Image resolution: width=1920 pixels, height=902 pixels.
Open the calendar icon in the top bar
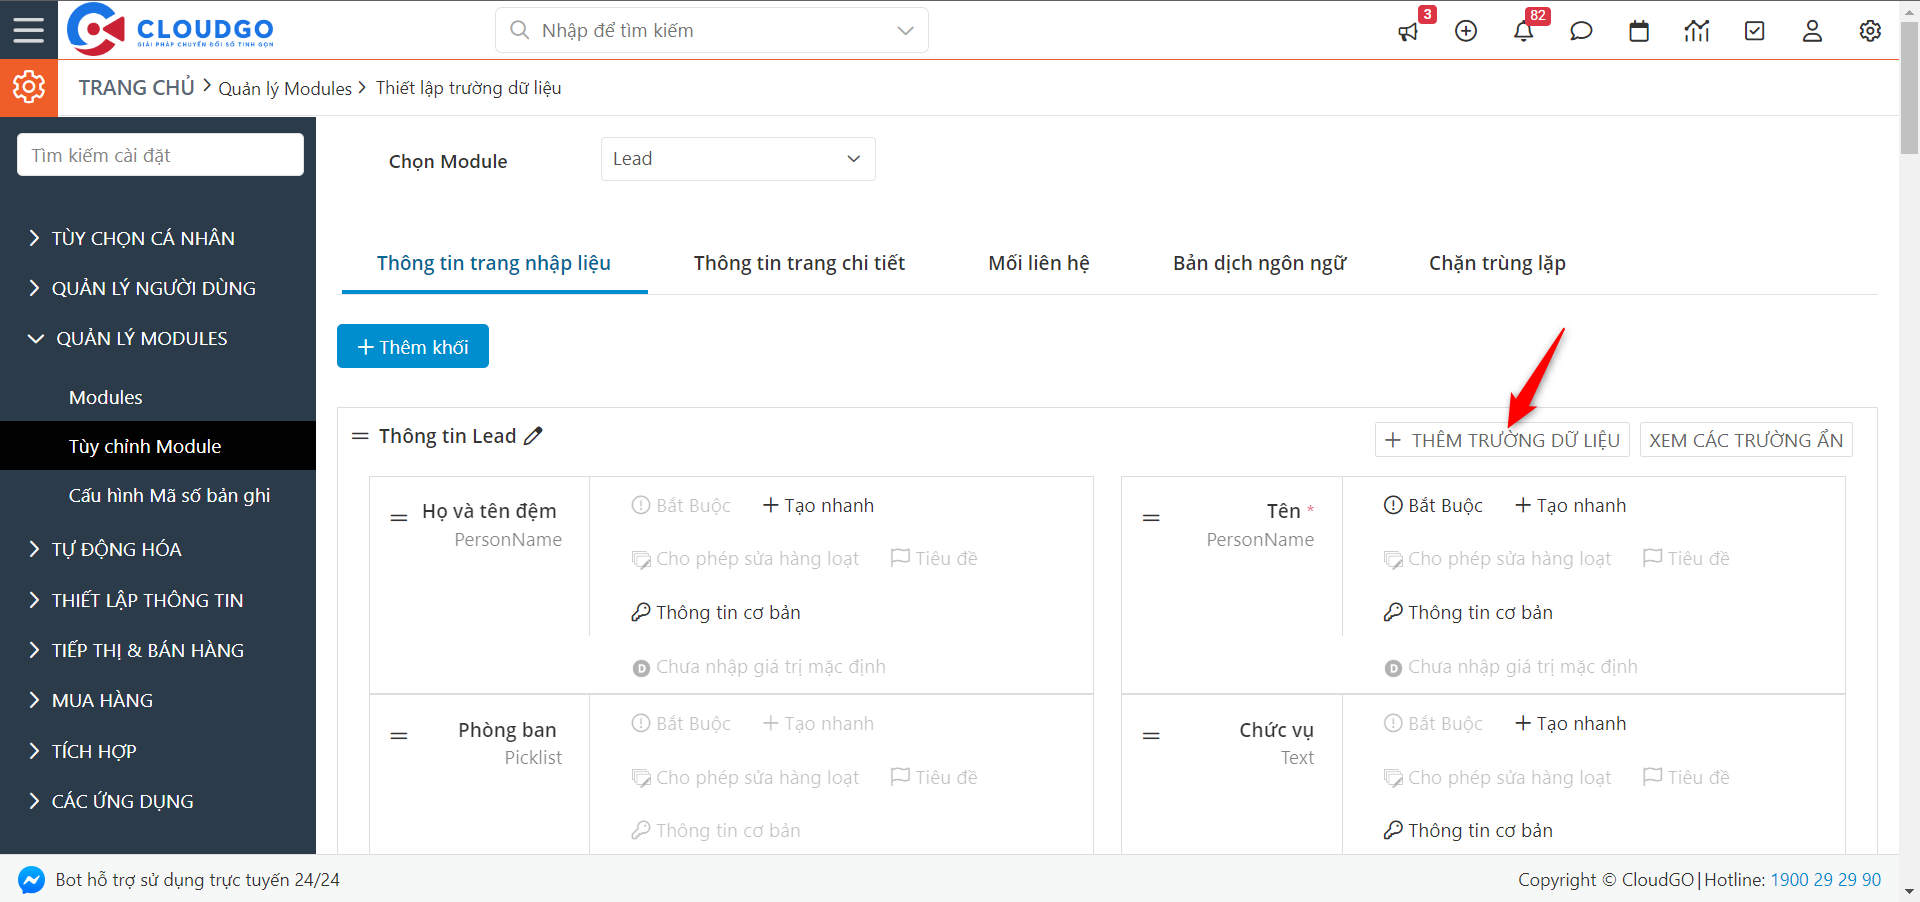coord(1638,30)
